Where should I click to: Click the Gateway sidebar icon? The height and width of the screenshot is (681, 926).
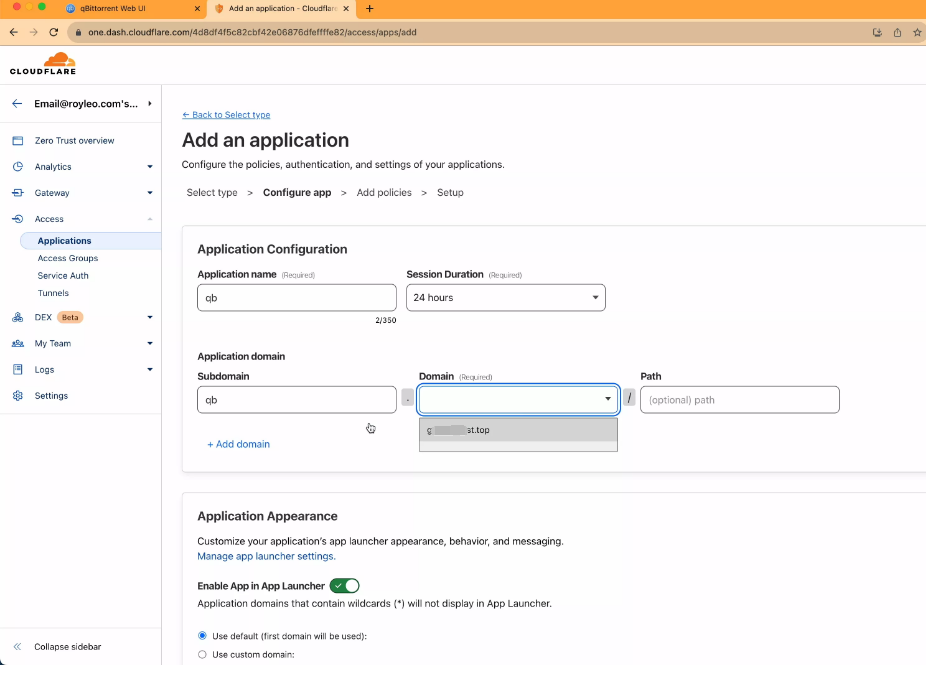[17, 193]
